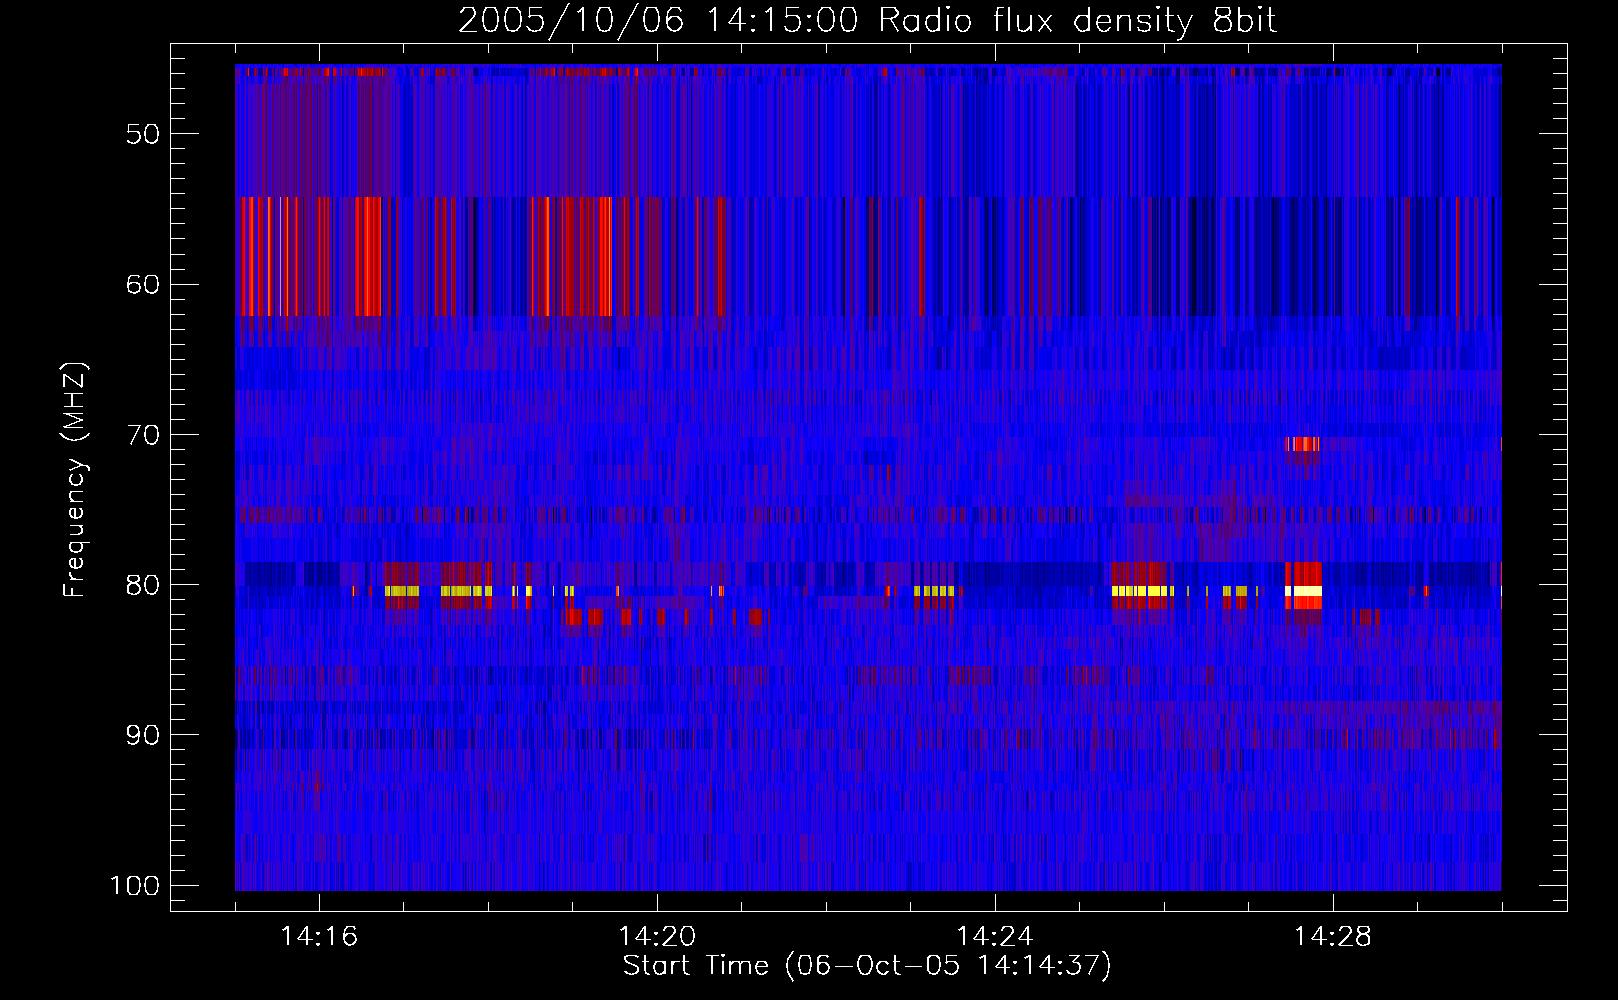Click the 14:24 time tick label
Viewport: 1618px width, 1000px height.
(995, 937)
